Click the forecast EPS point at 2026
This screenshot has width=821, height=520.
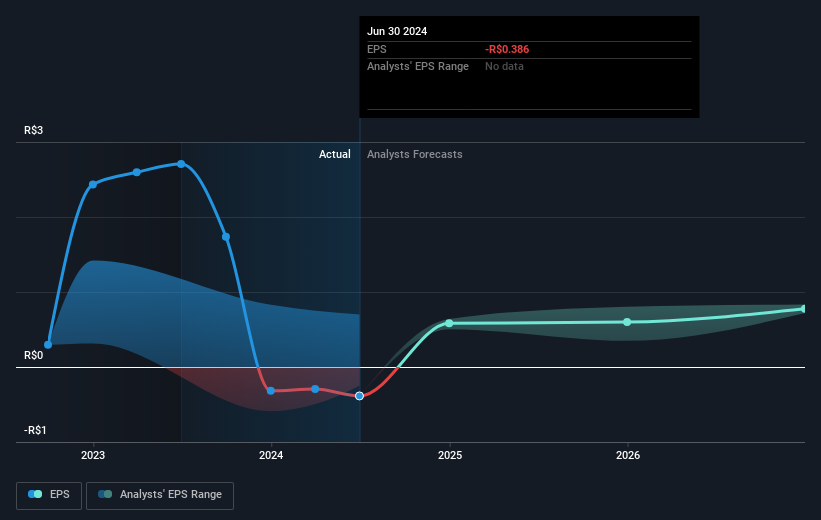(x=627, y=322)
